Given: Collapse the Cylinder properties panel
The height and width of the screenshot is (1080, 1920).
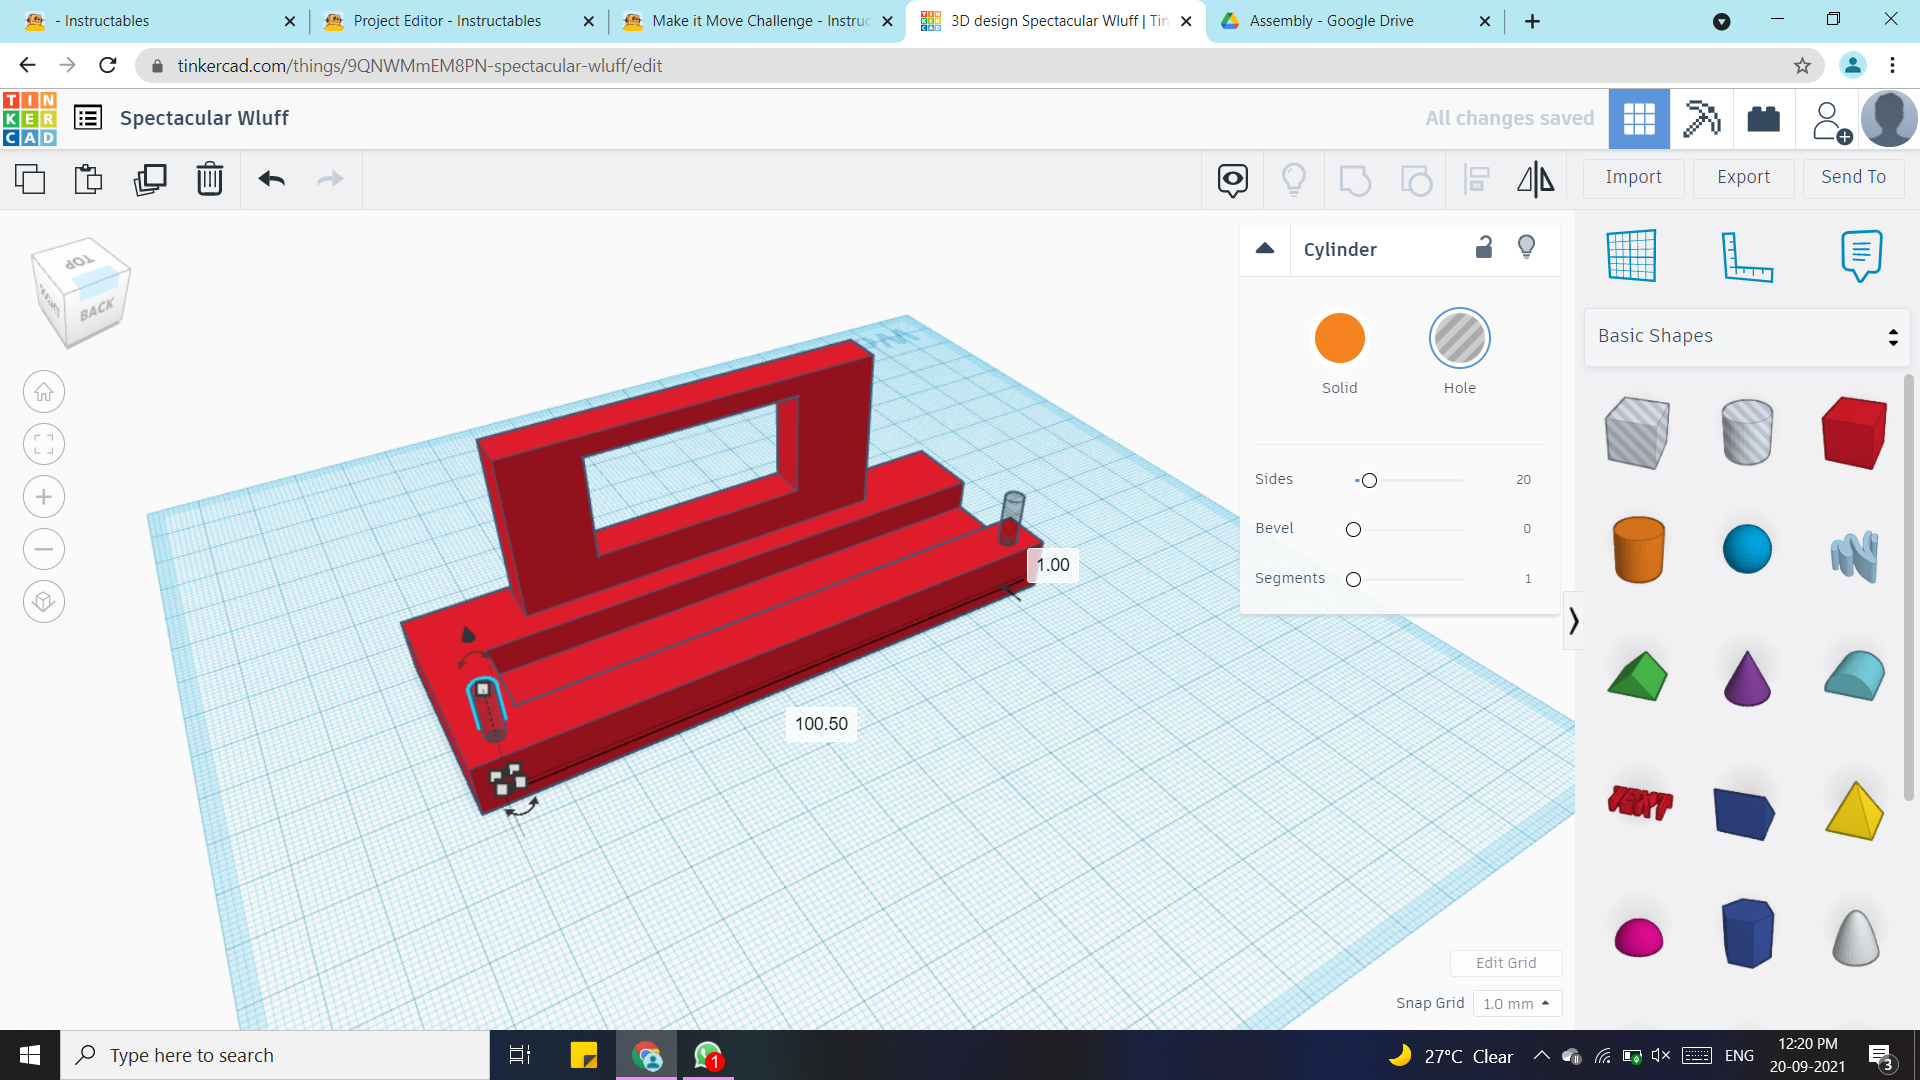Looking at the screenshot, I should click(x=1265, y=249).
